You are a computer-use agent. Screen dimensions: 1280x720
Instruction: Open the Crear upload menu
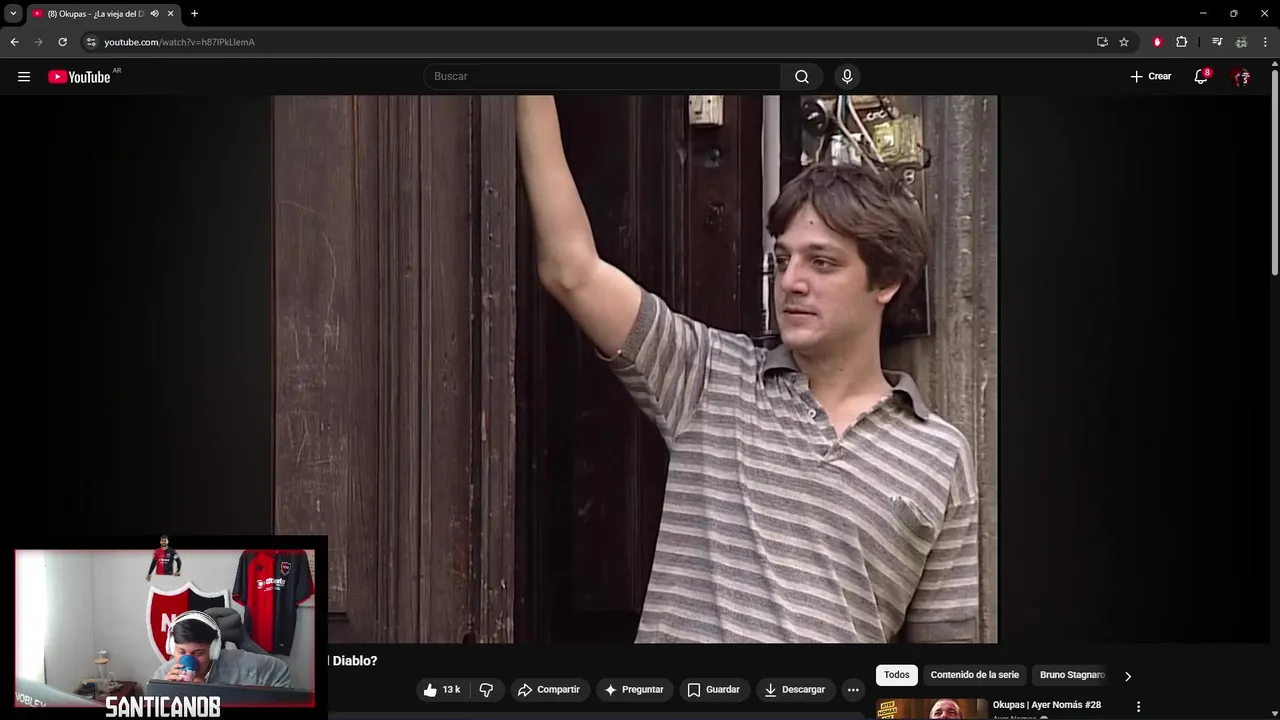1151,76
